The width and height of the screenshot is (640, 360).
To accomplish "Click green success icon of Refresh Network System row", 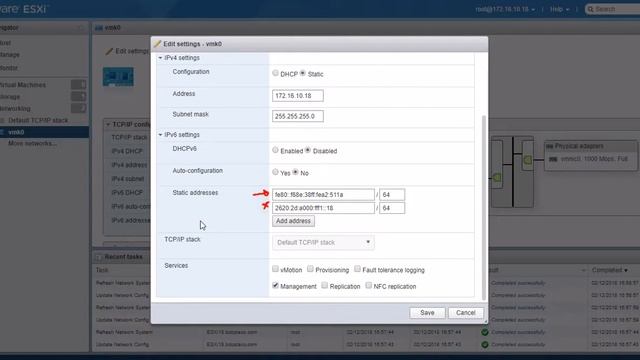I will [485, 332].
